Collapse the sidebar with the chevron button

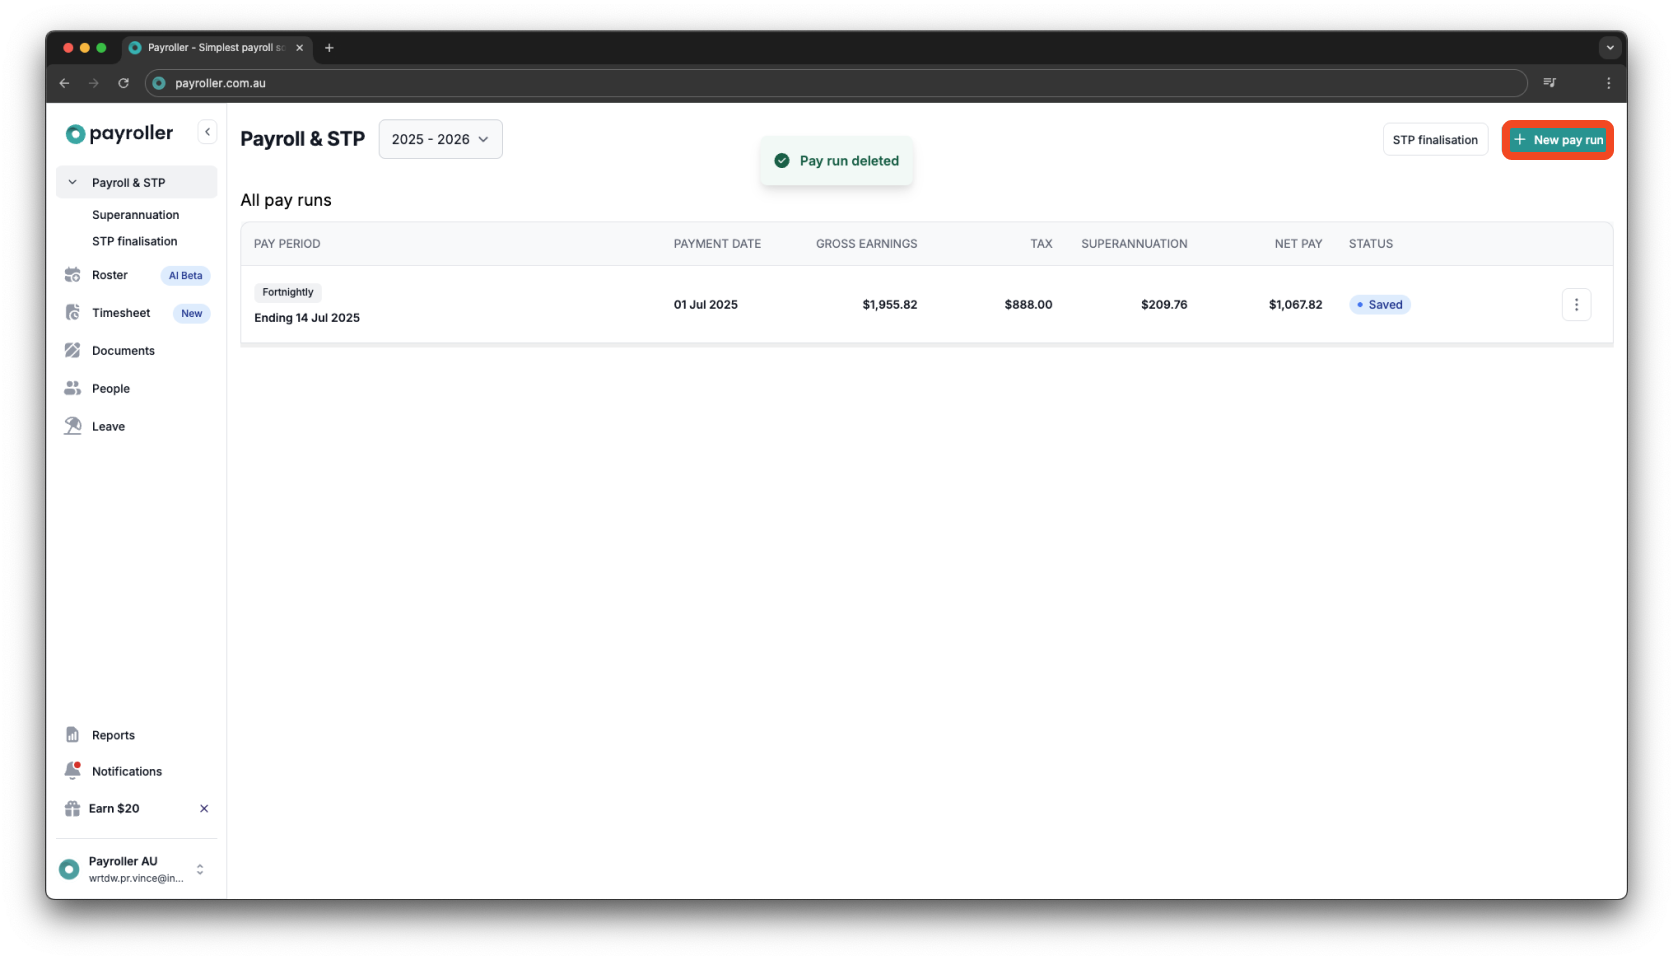(x=207, y=131)
